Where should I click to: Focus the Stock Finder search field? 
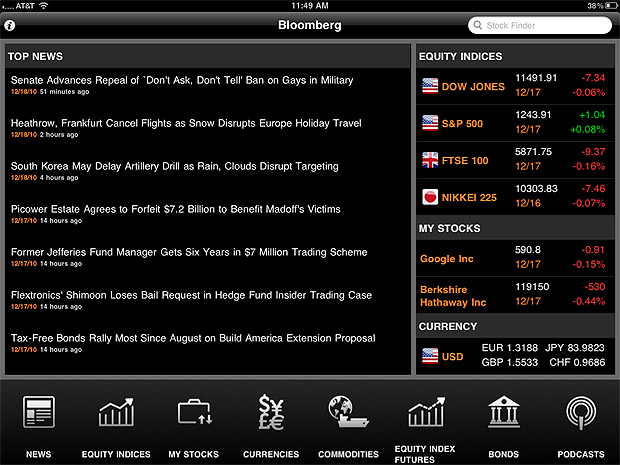pyautogui.click(x=540, y=25)
